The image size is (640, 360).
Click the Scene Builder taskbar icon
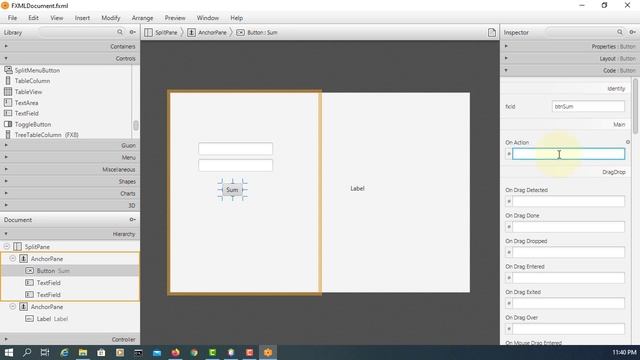(x=268, y=353)
